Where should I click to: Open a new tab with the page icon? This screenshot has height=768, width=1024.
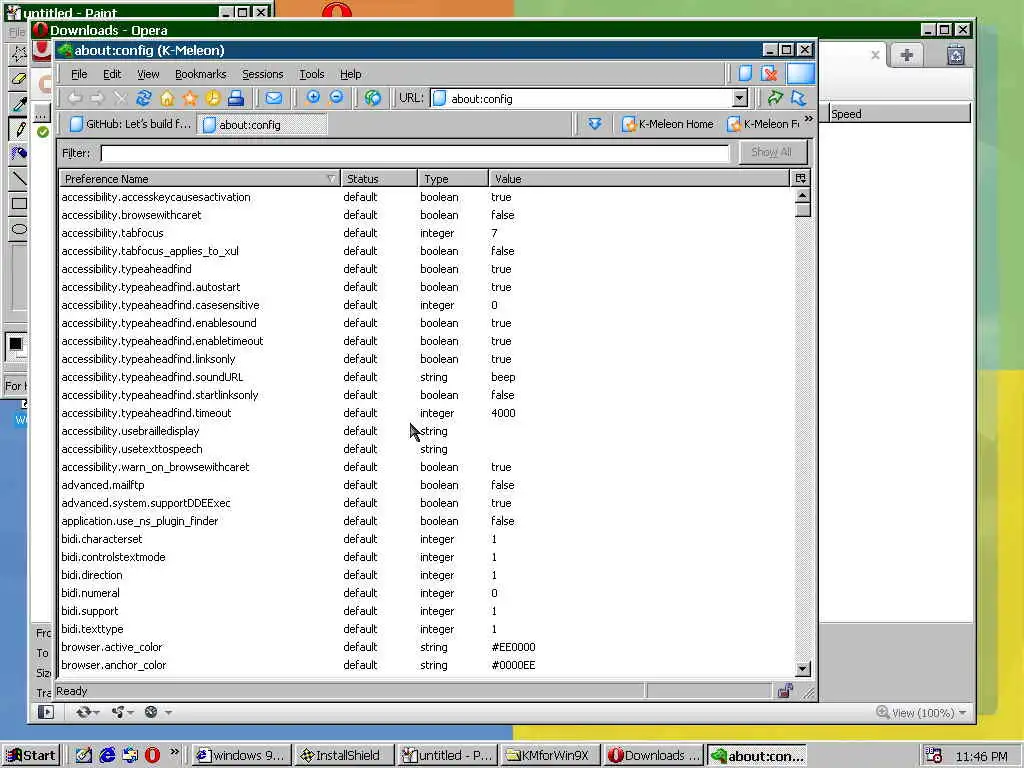coord(745,73)
